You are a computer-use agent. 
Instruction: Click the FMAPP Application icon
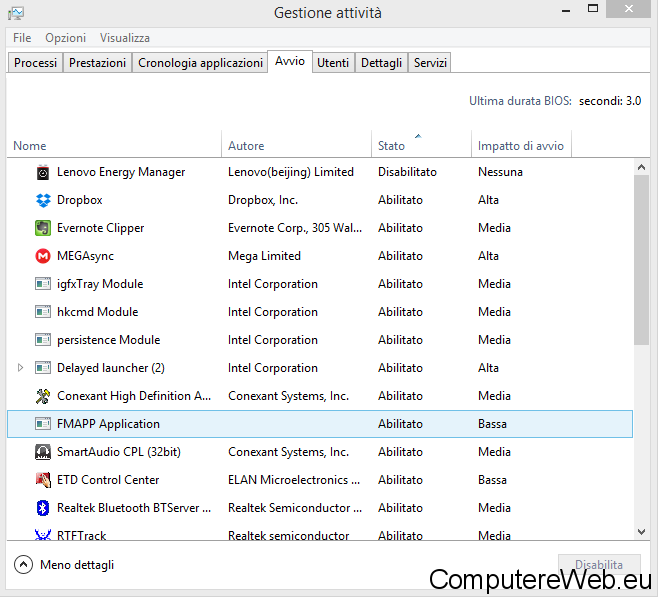(43, 424)
